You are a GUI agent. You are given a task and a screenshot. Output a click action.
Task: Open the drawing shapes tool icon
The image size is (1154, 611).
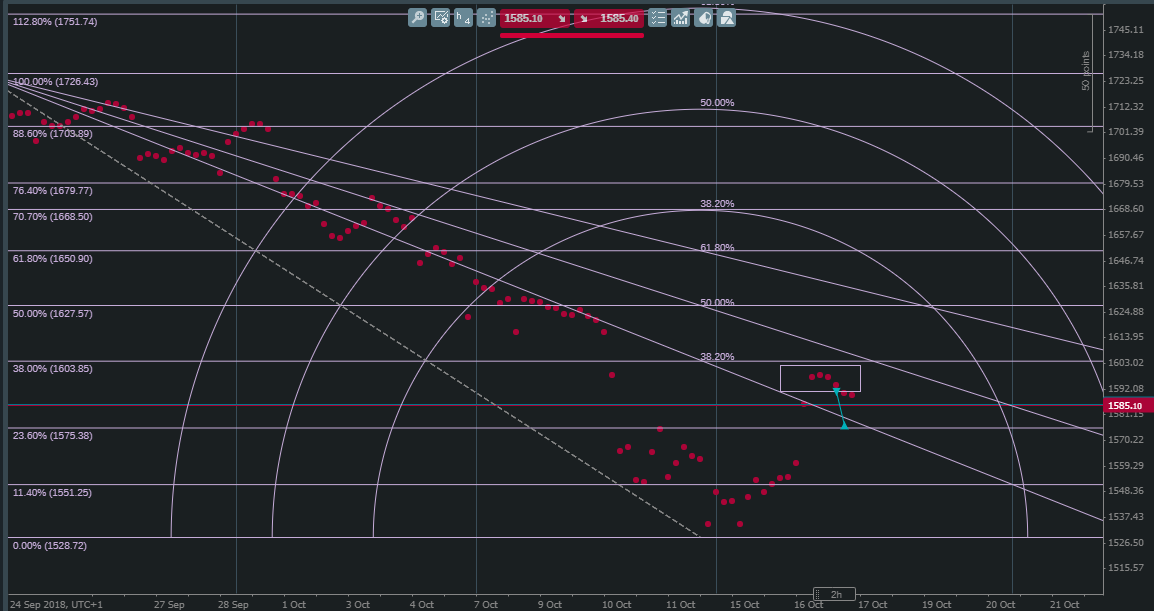[x=726, y=18]
